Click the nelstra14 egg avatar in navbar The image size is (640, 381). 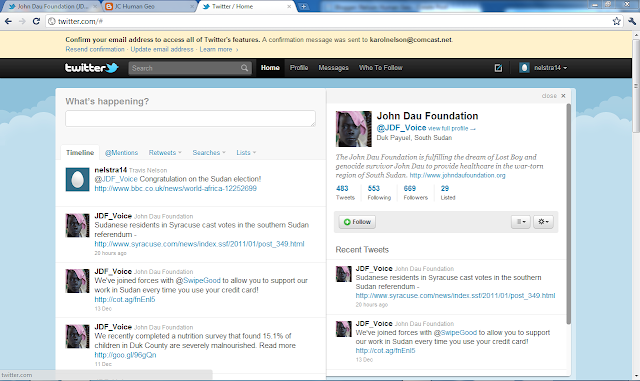click(x=524, y=68)
